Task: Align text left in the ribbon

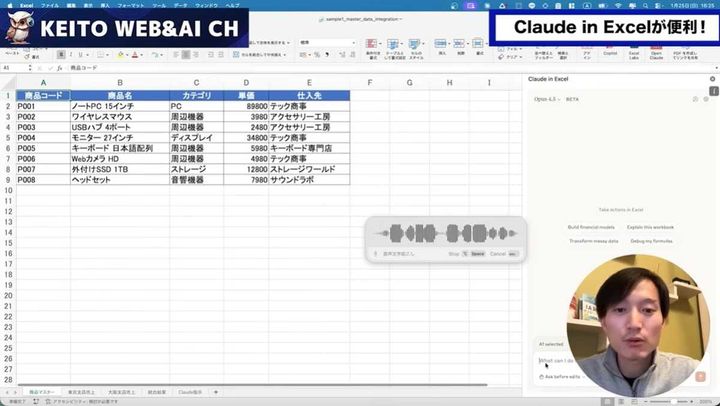Action: pyautogui.click(x=176, y=55)
